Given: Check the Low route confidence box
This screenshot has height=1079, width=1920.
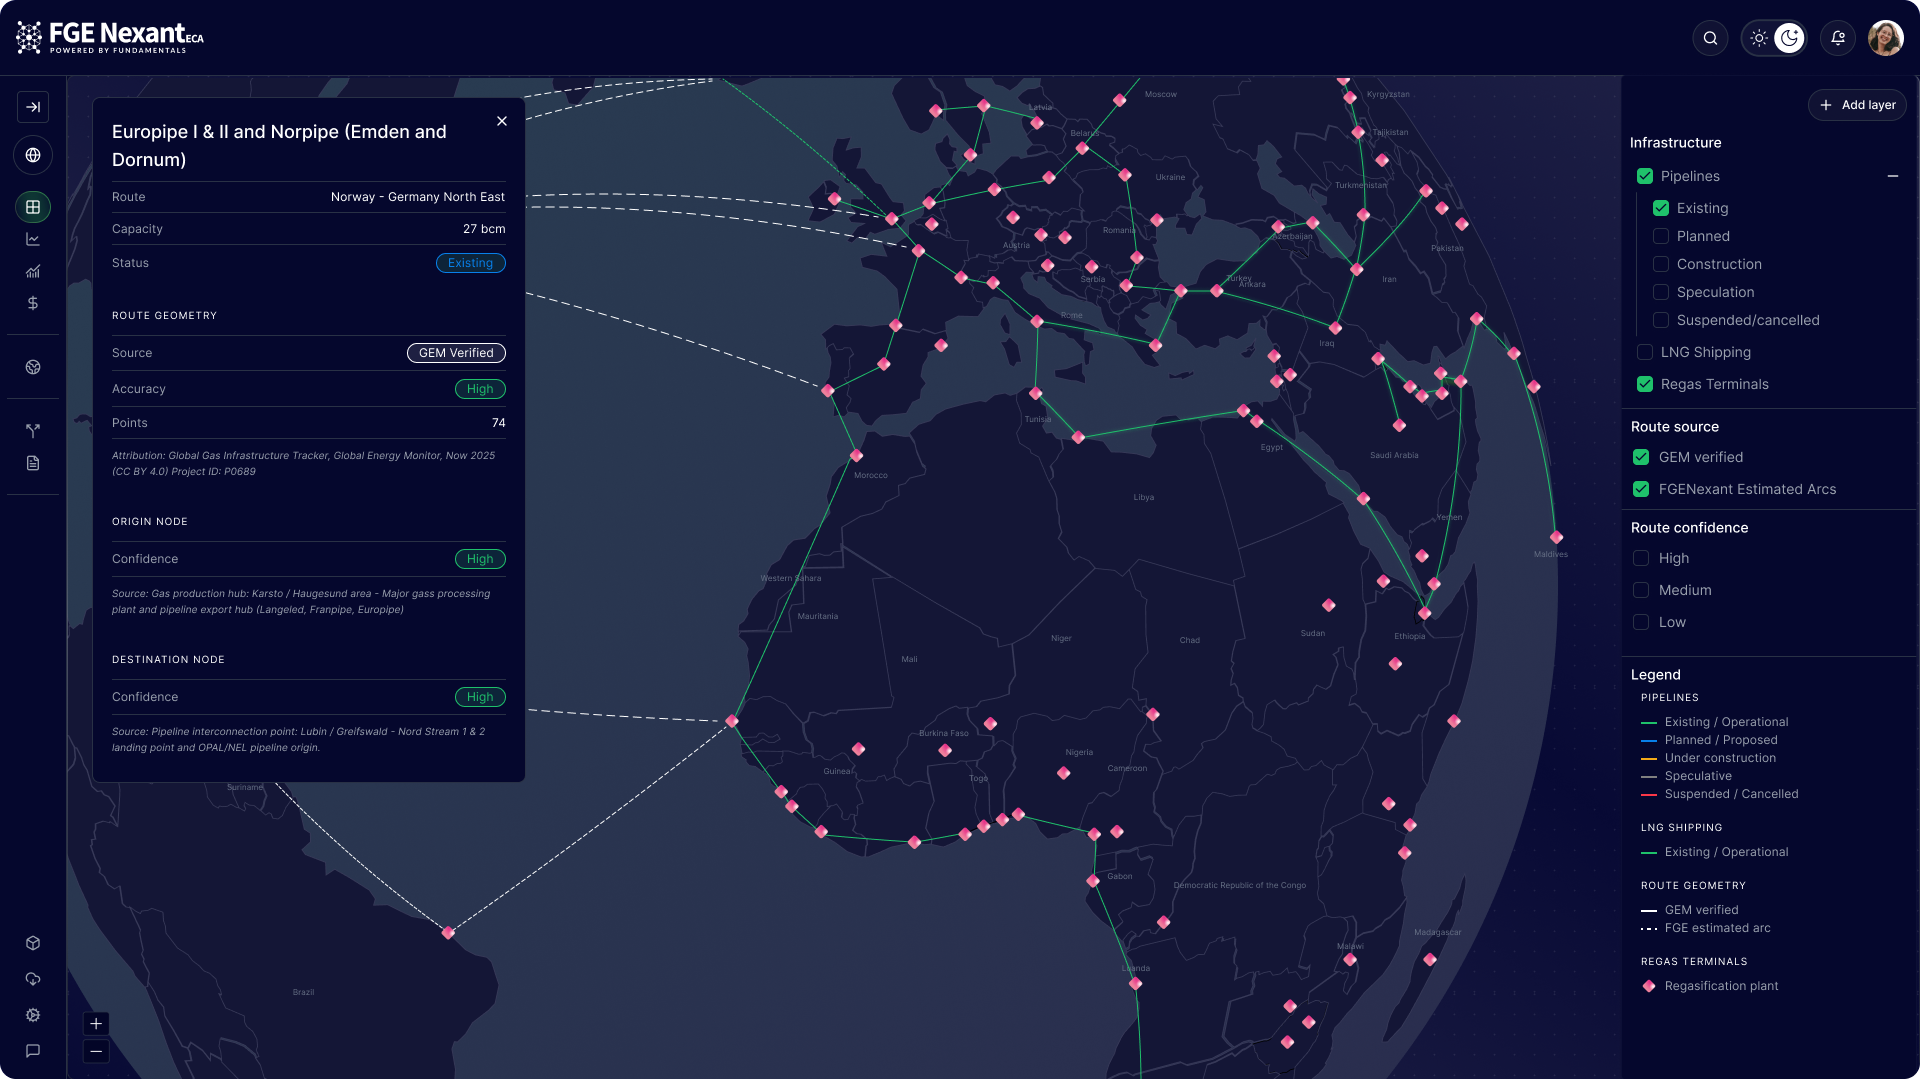Looking at the screenshot, I should click(x=1641, y=622).
